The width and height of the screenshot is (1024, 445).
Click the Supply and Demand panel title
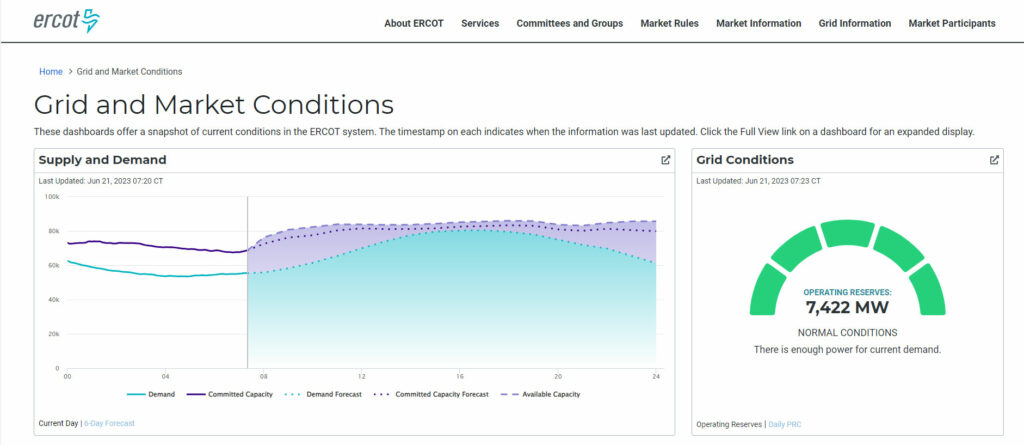pos(103,160)
